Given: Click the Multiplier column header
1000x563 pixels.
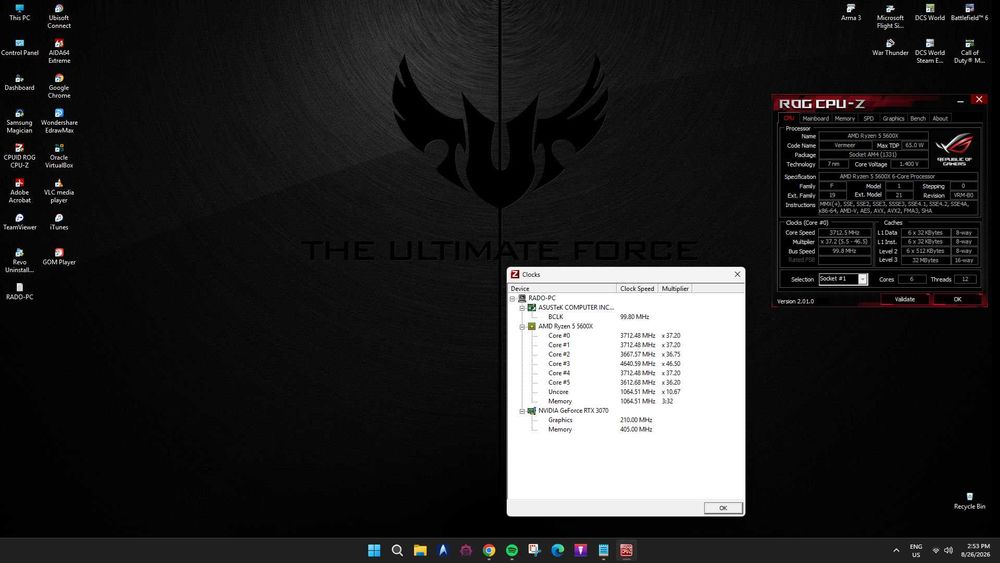Looking at the screenshot, I should 675,289.
